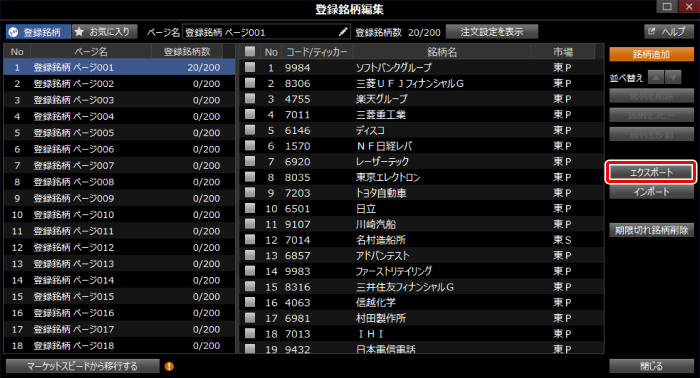Click stock name 信越化学

coord(375,302)
